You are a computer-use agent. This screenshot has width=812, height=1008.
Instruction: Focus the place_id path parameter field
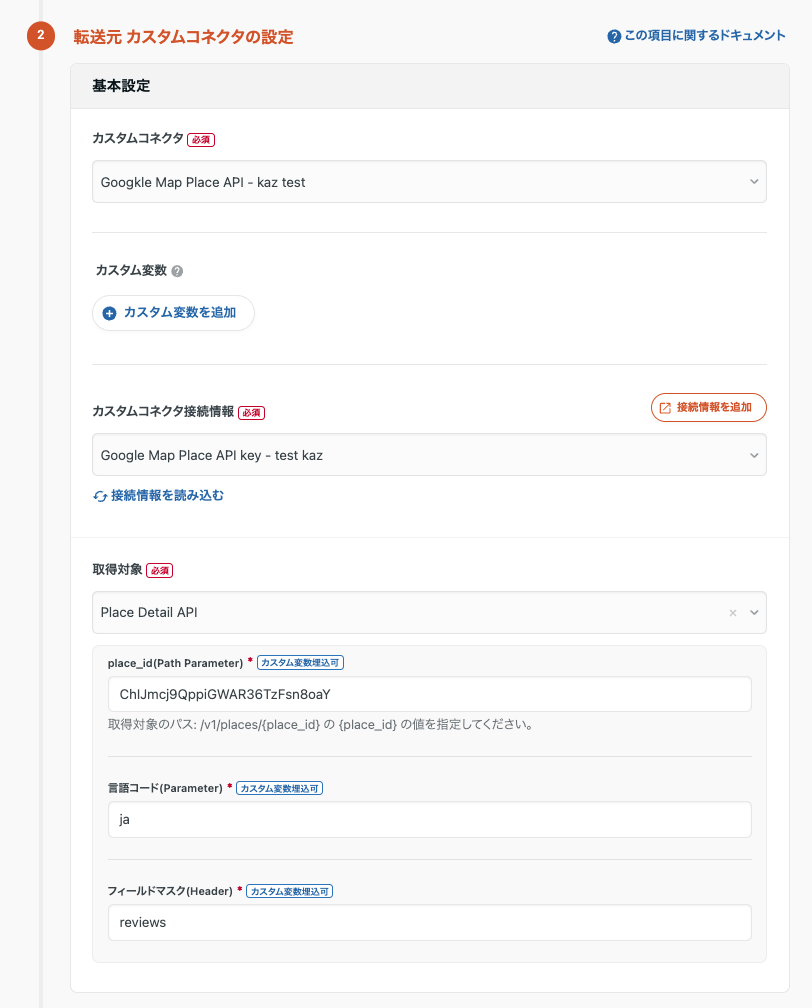(429, 694)
